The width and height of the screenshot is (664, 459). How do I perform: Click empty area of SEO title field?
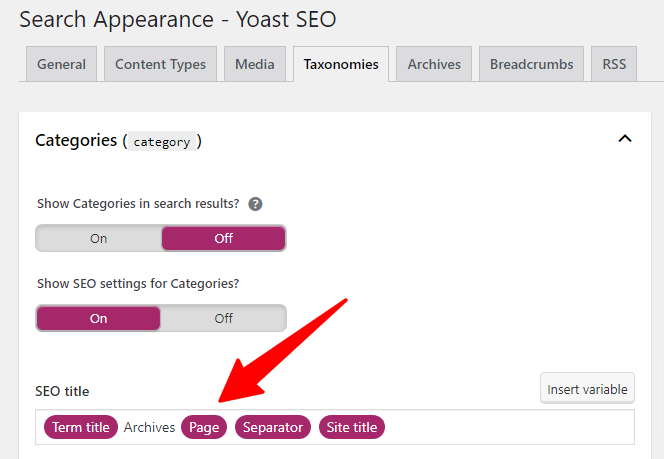click(508, 427)
